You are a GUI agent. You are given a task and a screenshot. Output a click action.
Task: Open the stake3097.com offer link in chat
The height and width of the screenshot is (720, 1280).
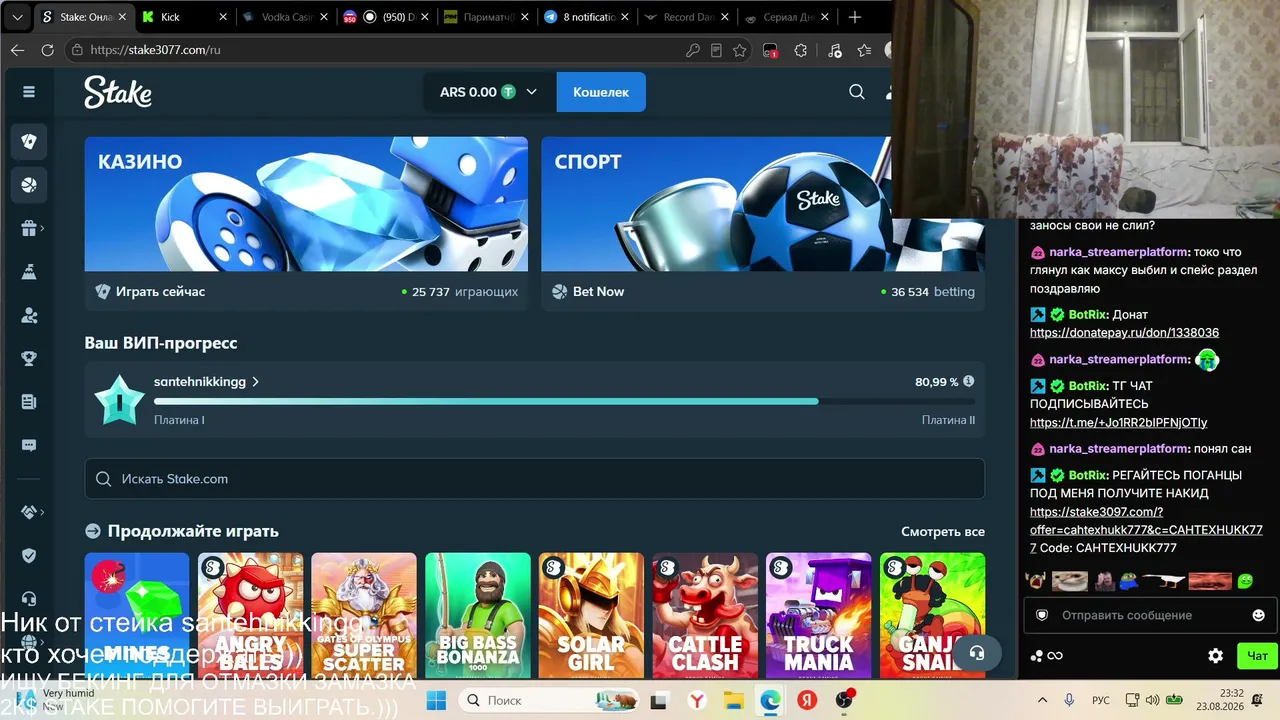(1146, 530)
